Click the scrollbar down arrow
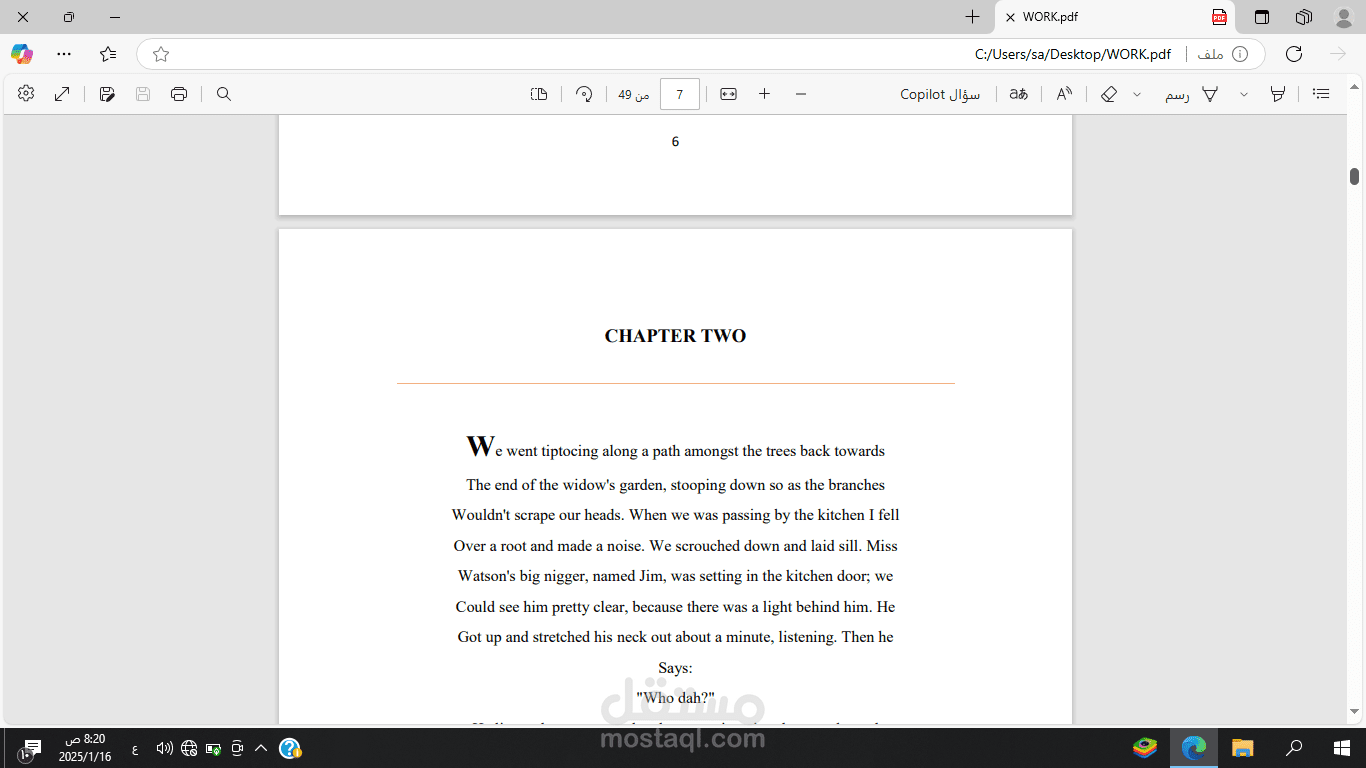The height and width of the screenshot is (768, 1366). [1354, 712]
